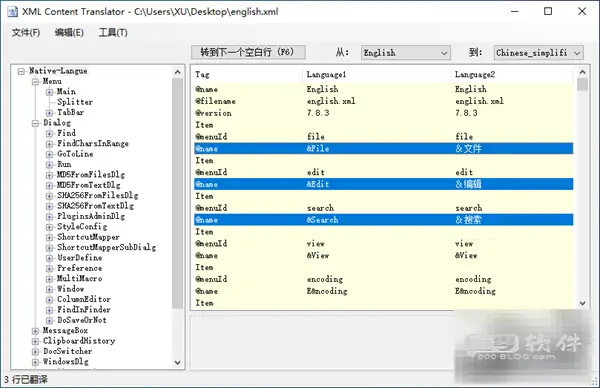The width and height of the screenshot is (600, 388).
Task: Expand the WindowsDlg tree node
Action: tap(36, 362)
